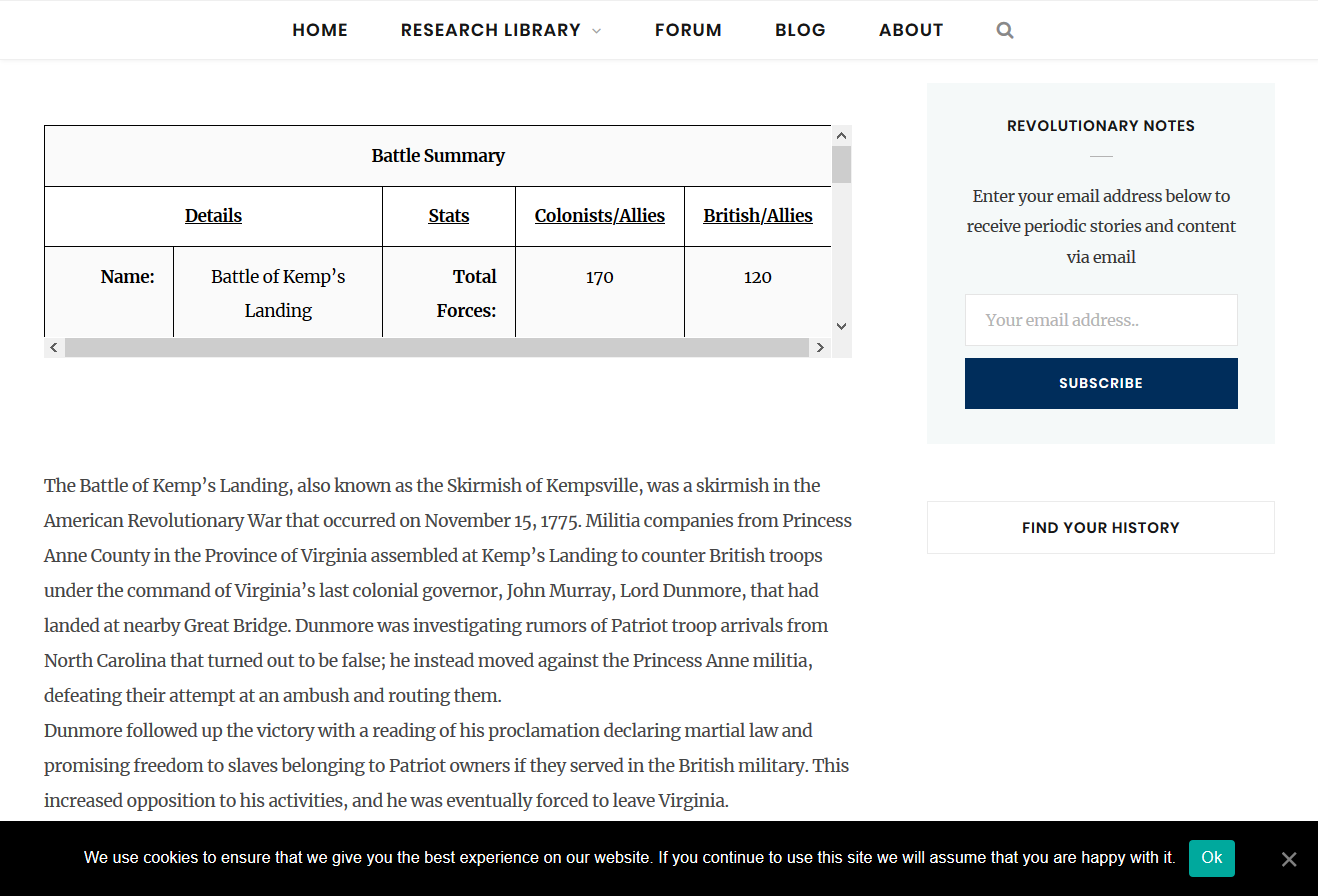
Task: Click the Stats column header
Action: pyautogui.click(x=449, y=216)
